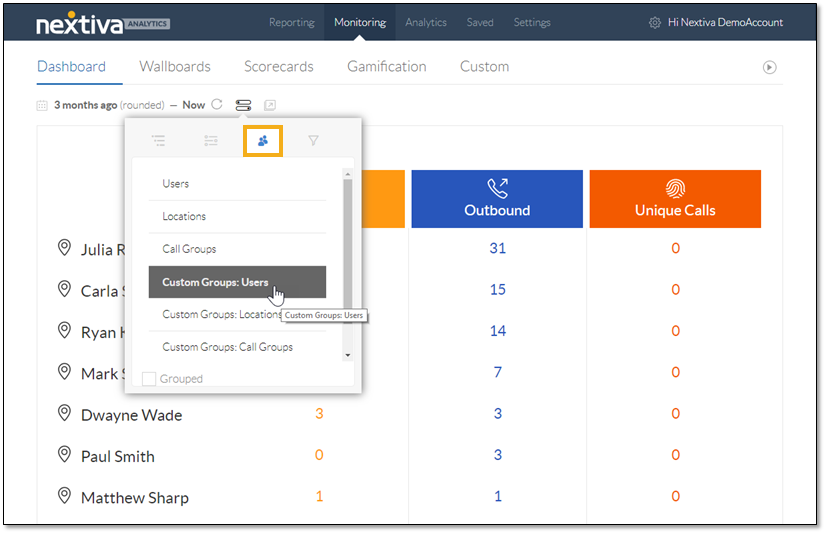Select the Paul Smith row name
This screenshot has width=826, height=534.
pos(118,457)
